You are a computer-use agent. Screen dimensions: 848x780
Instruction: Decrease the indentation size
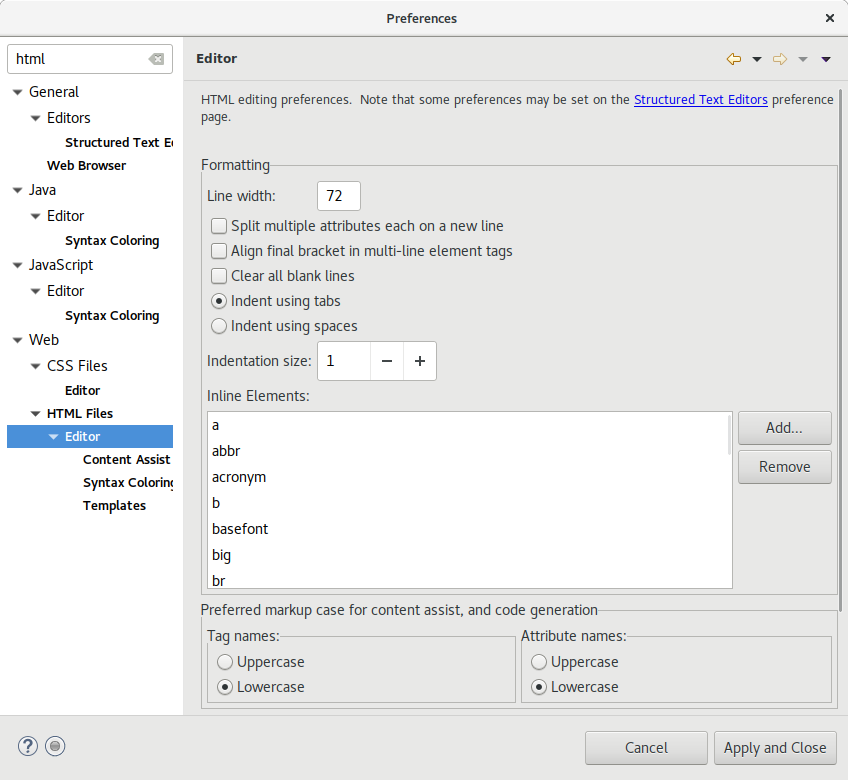(387, 361)
